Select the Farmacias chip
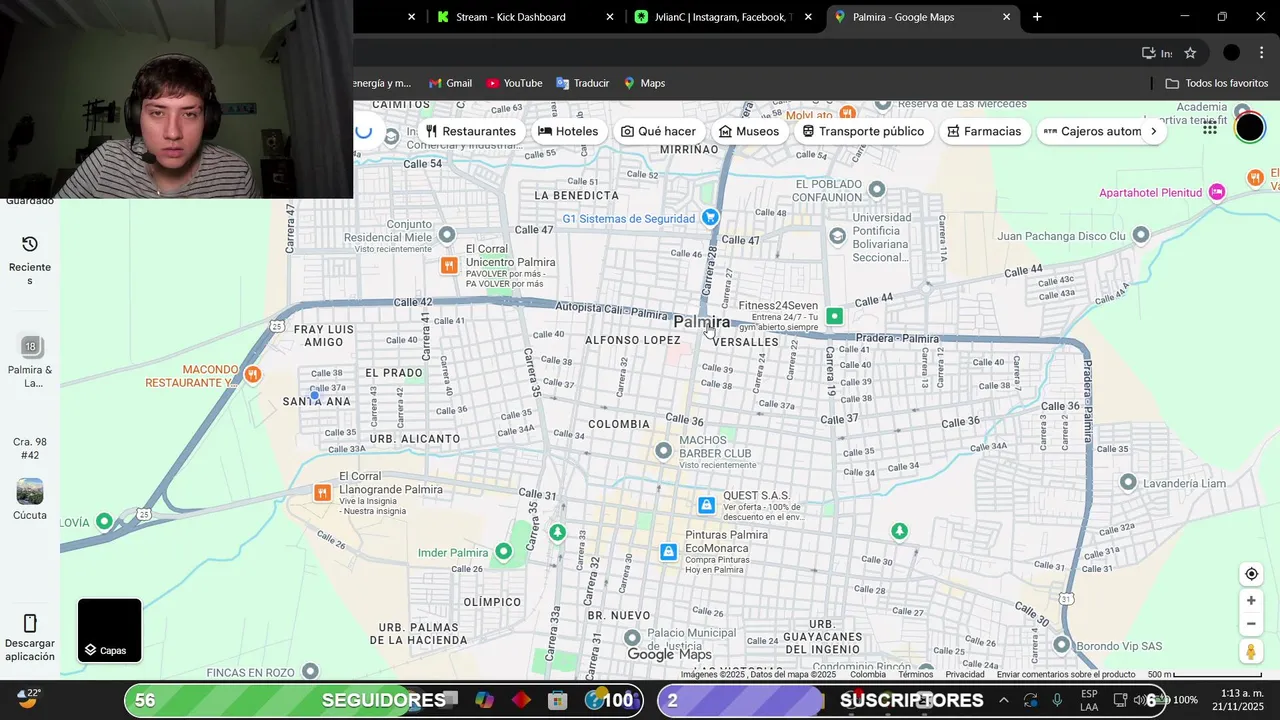This screenshot has width=1280, height=720. pos(984,131)
